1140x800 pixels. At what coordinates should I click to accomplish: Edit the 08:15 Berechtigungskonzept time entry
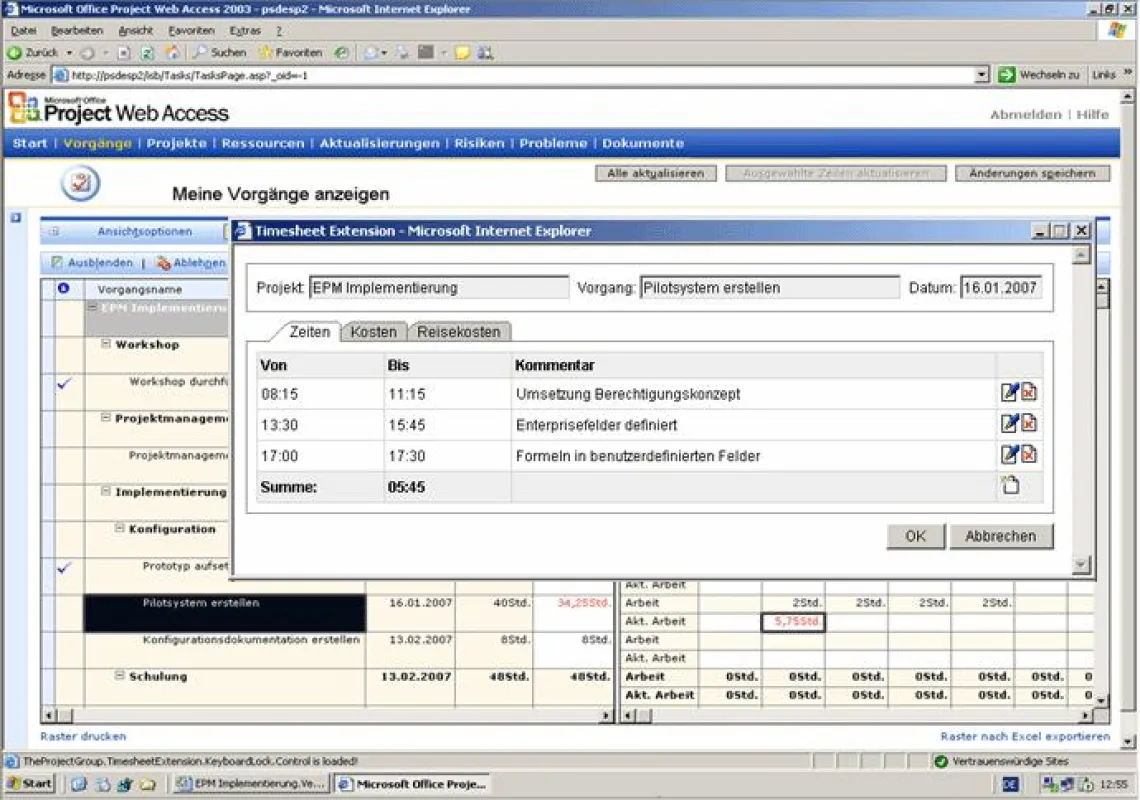click(1008, 393)
